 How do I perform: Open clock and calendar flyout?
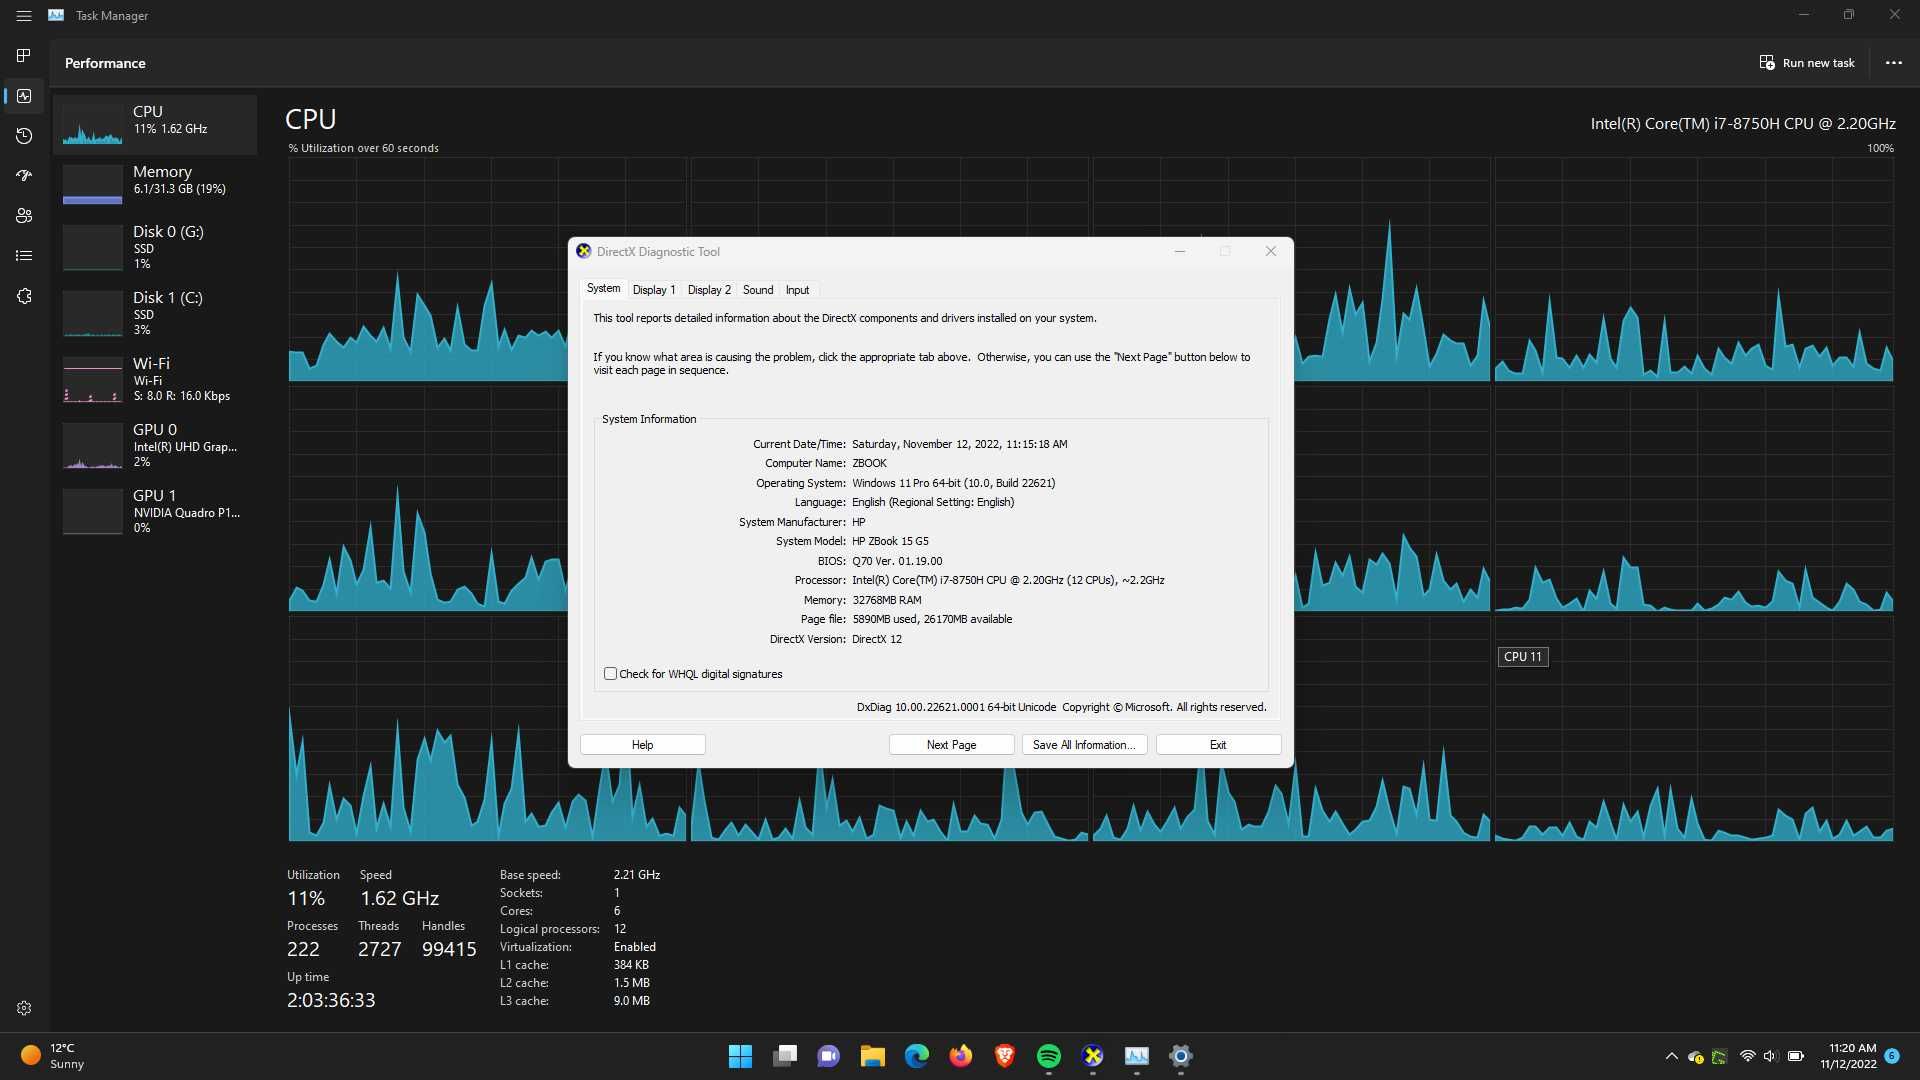point(1849,1056)
